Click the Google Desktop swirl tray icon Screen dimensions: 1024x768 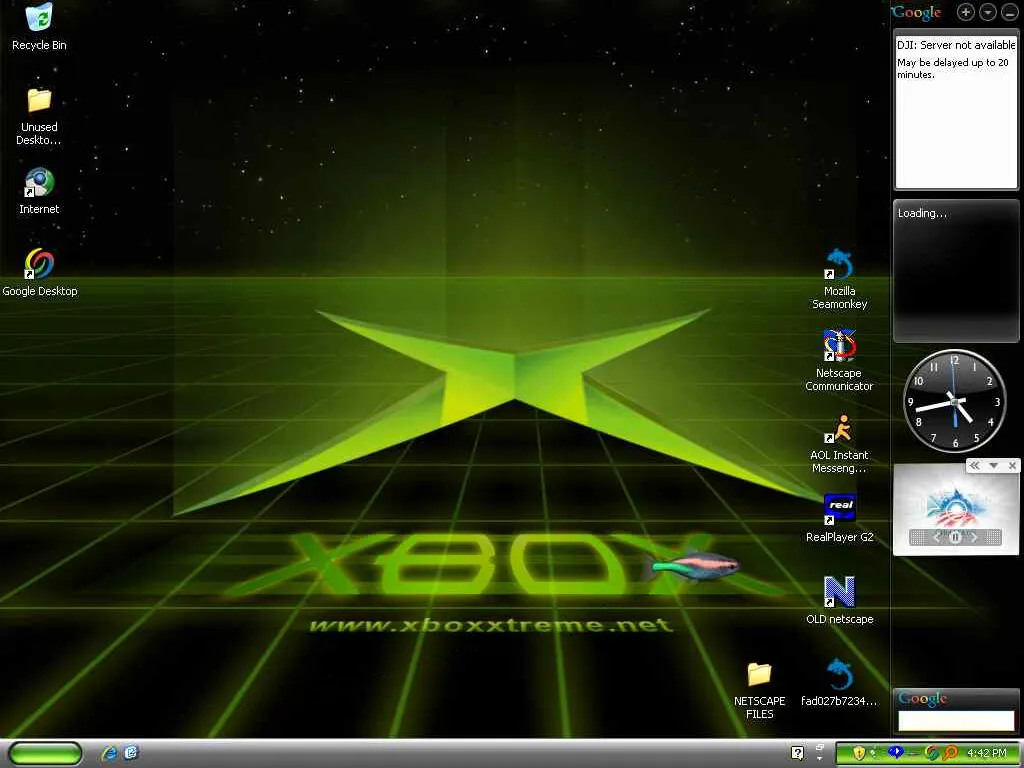click(932, 754)
